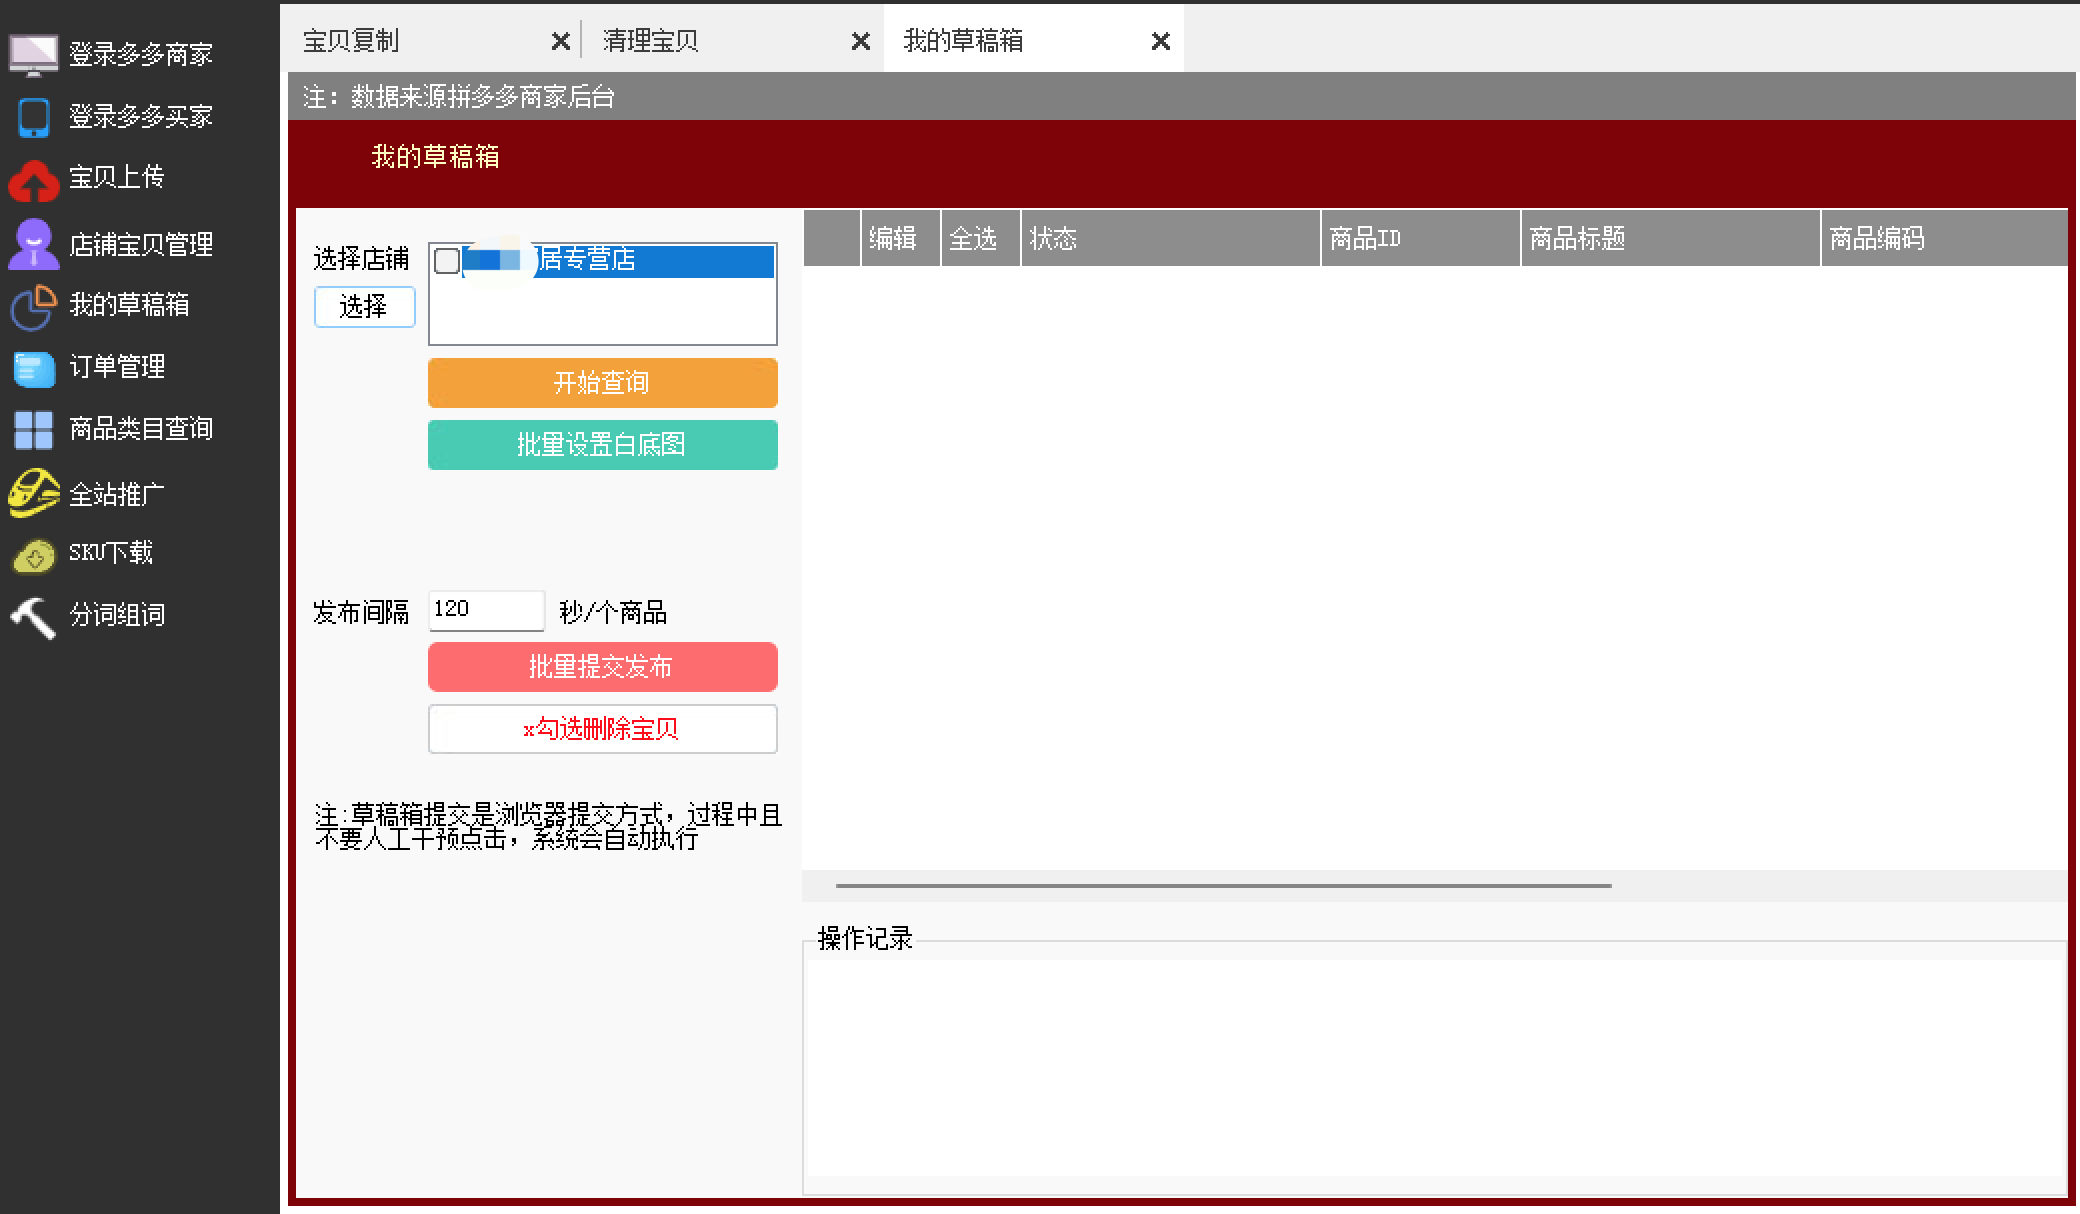
Task: Click the 商品ID column header
Action: [1421, 238]
